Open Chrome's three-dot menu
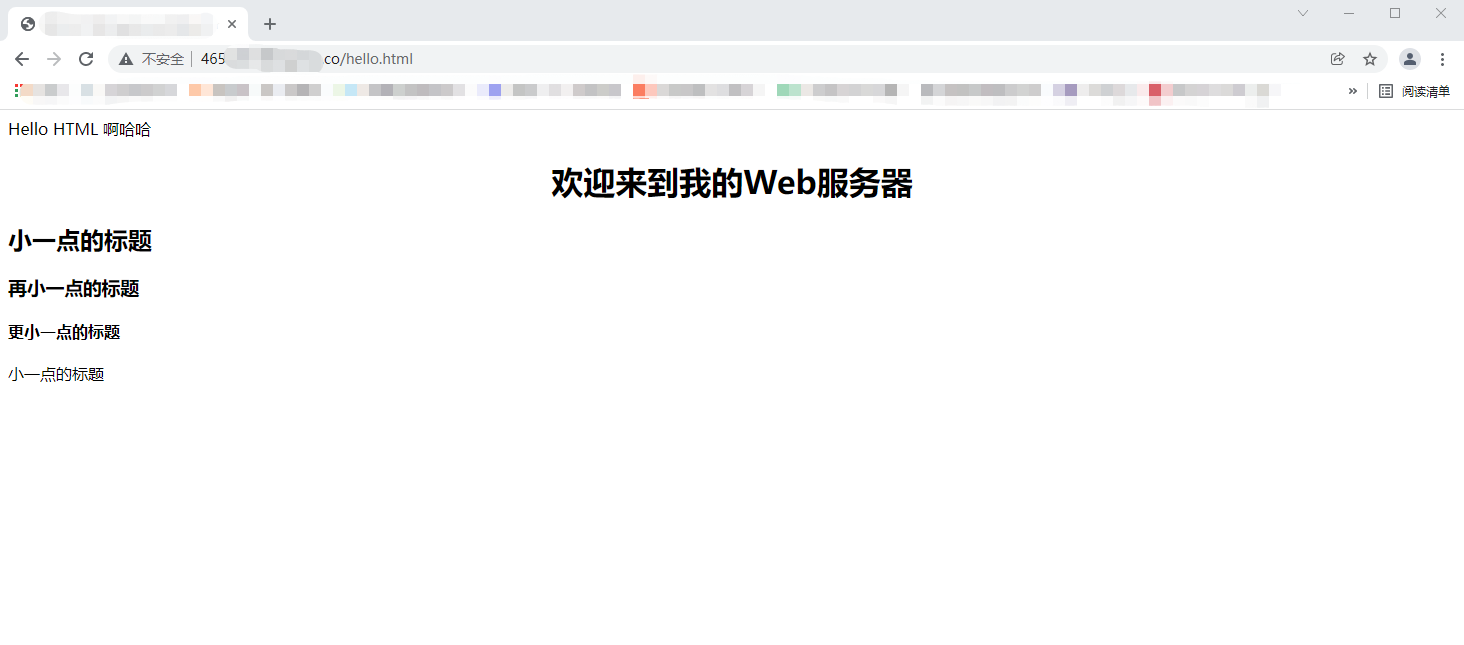1464x645 pixels. pos(1442,59)
